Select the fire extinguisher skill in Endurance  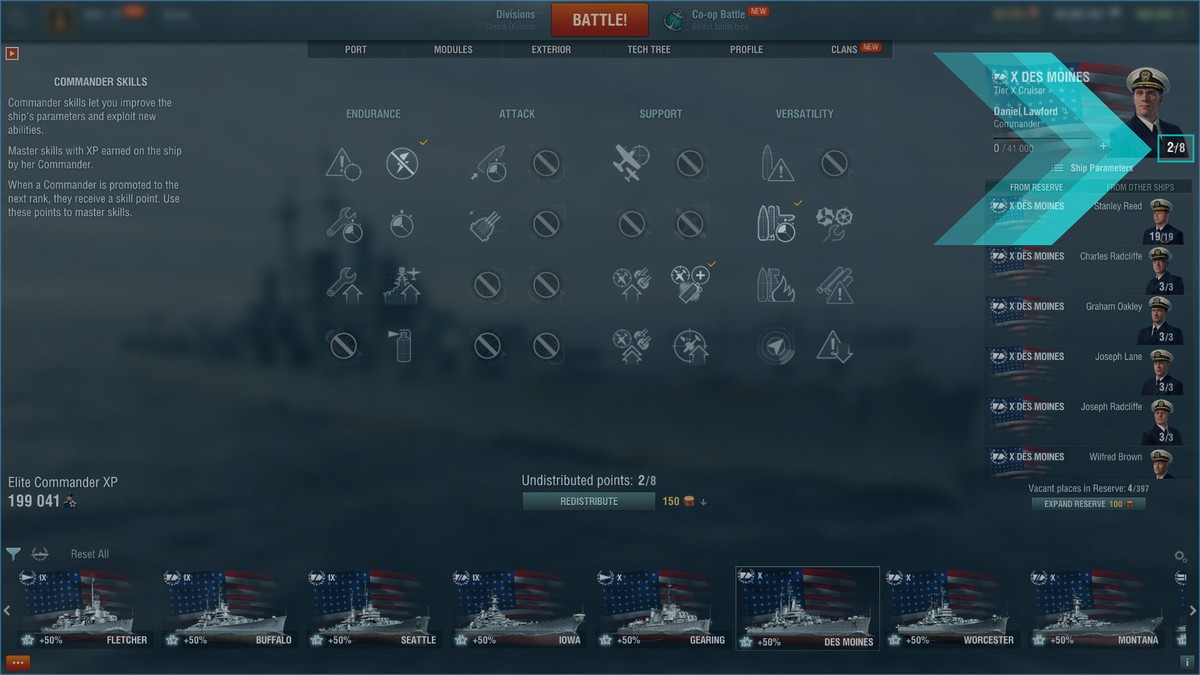click(402, 346)
